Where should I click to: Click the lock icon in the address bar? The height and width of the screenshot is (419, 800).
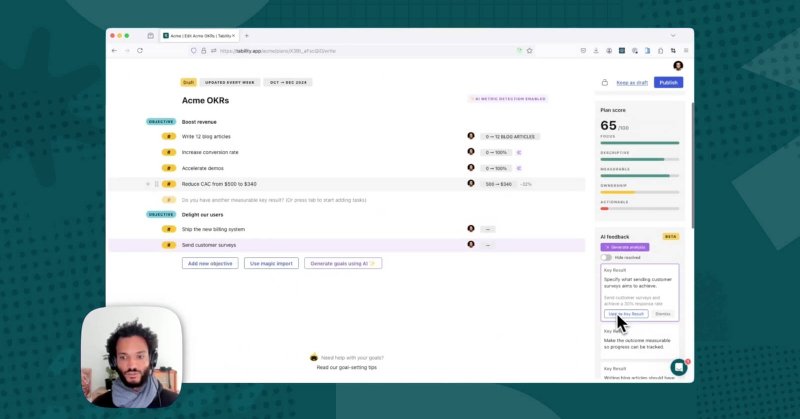pyautogui.click(x=204, y=51)
